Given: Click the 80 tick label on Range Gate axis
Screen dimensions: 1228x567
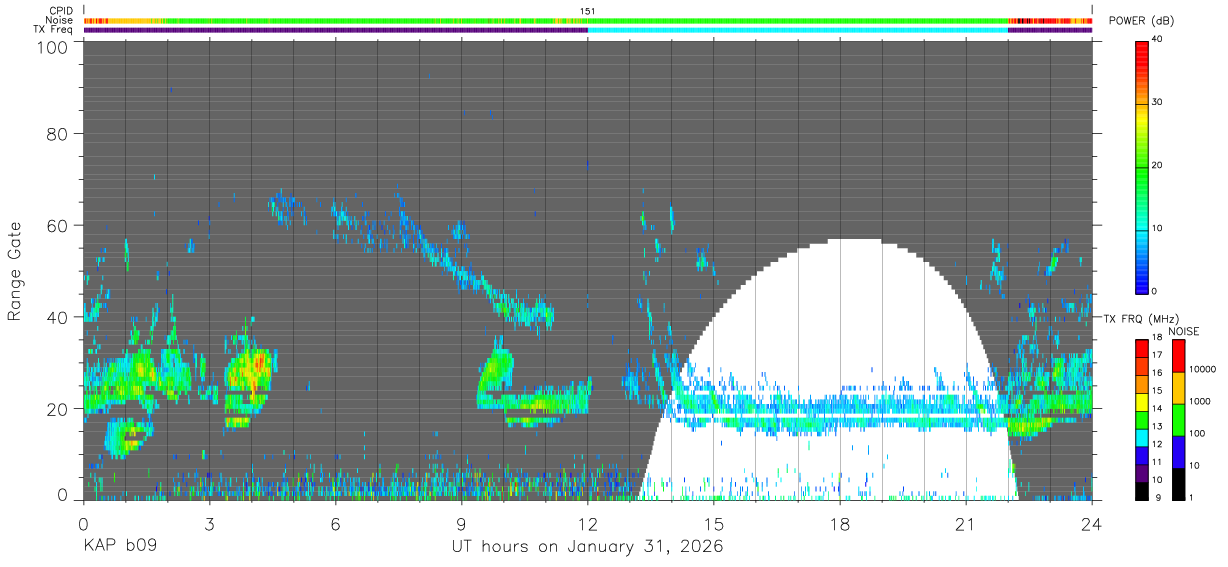Looking at the screenshot, I should coord(58,133).
